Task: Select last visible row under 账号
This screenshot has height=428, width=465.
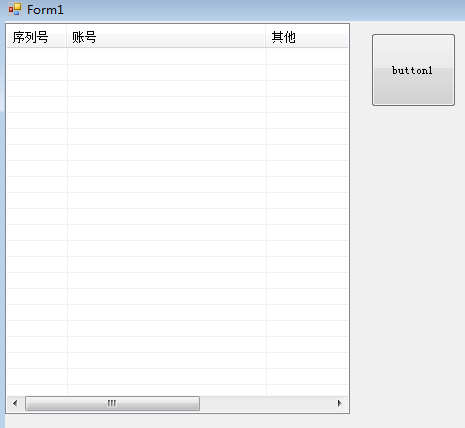Action: [x=167, y=390]
